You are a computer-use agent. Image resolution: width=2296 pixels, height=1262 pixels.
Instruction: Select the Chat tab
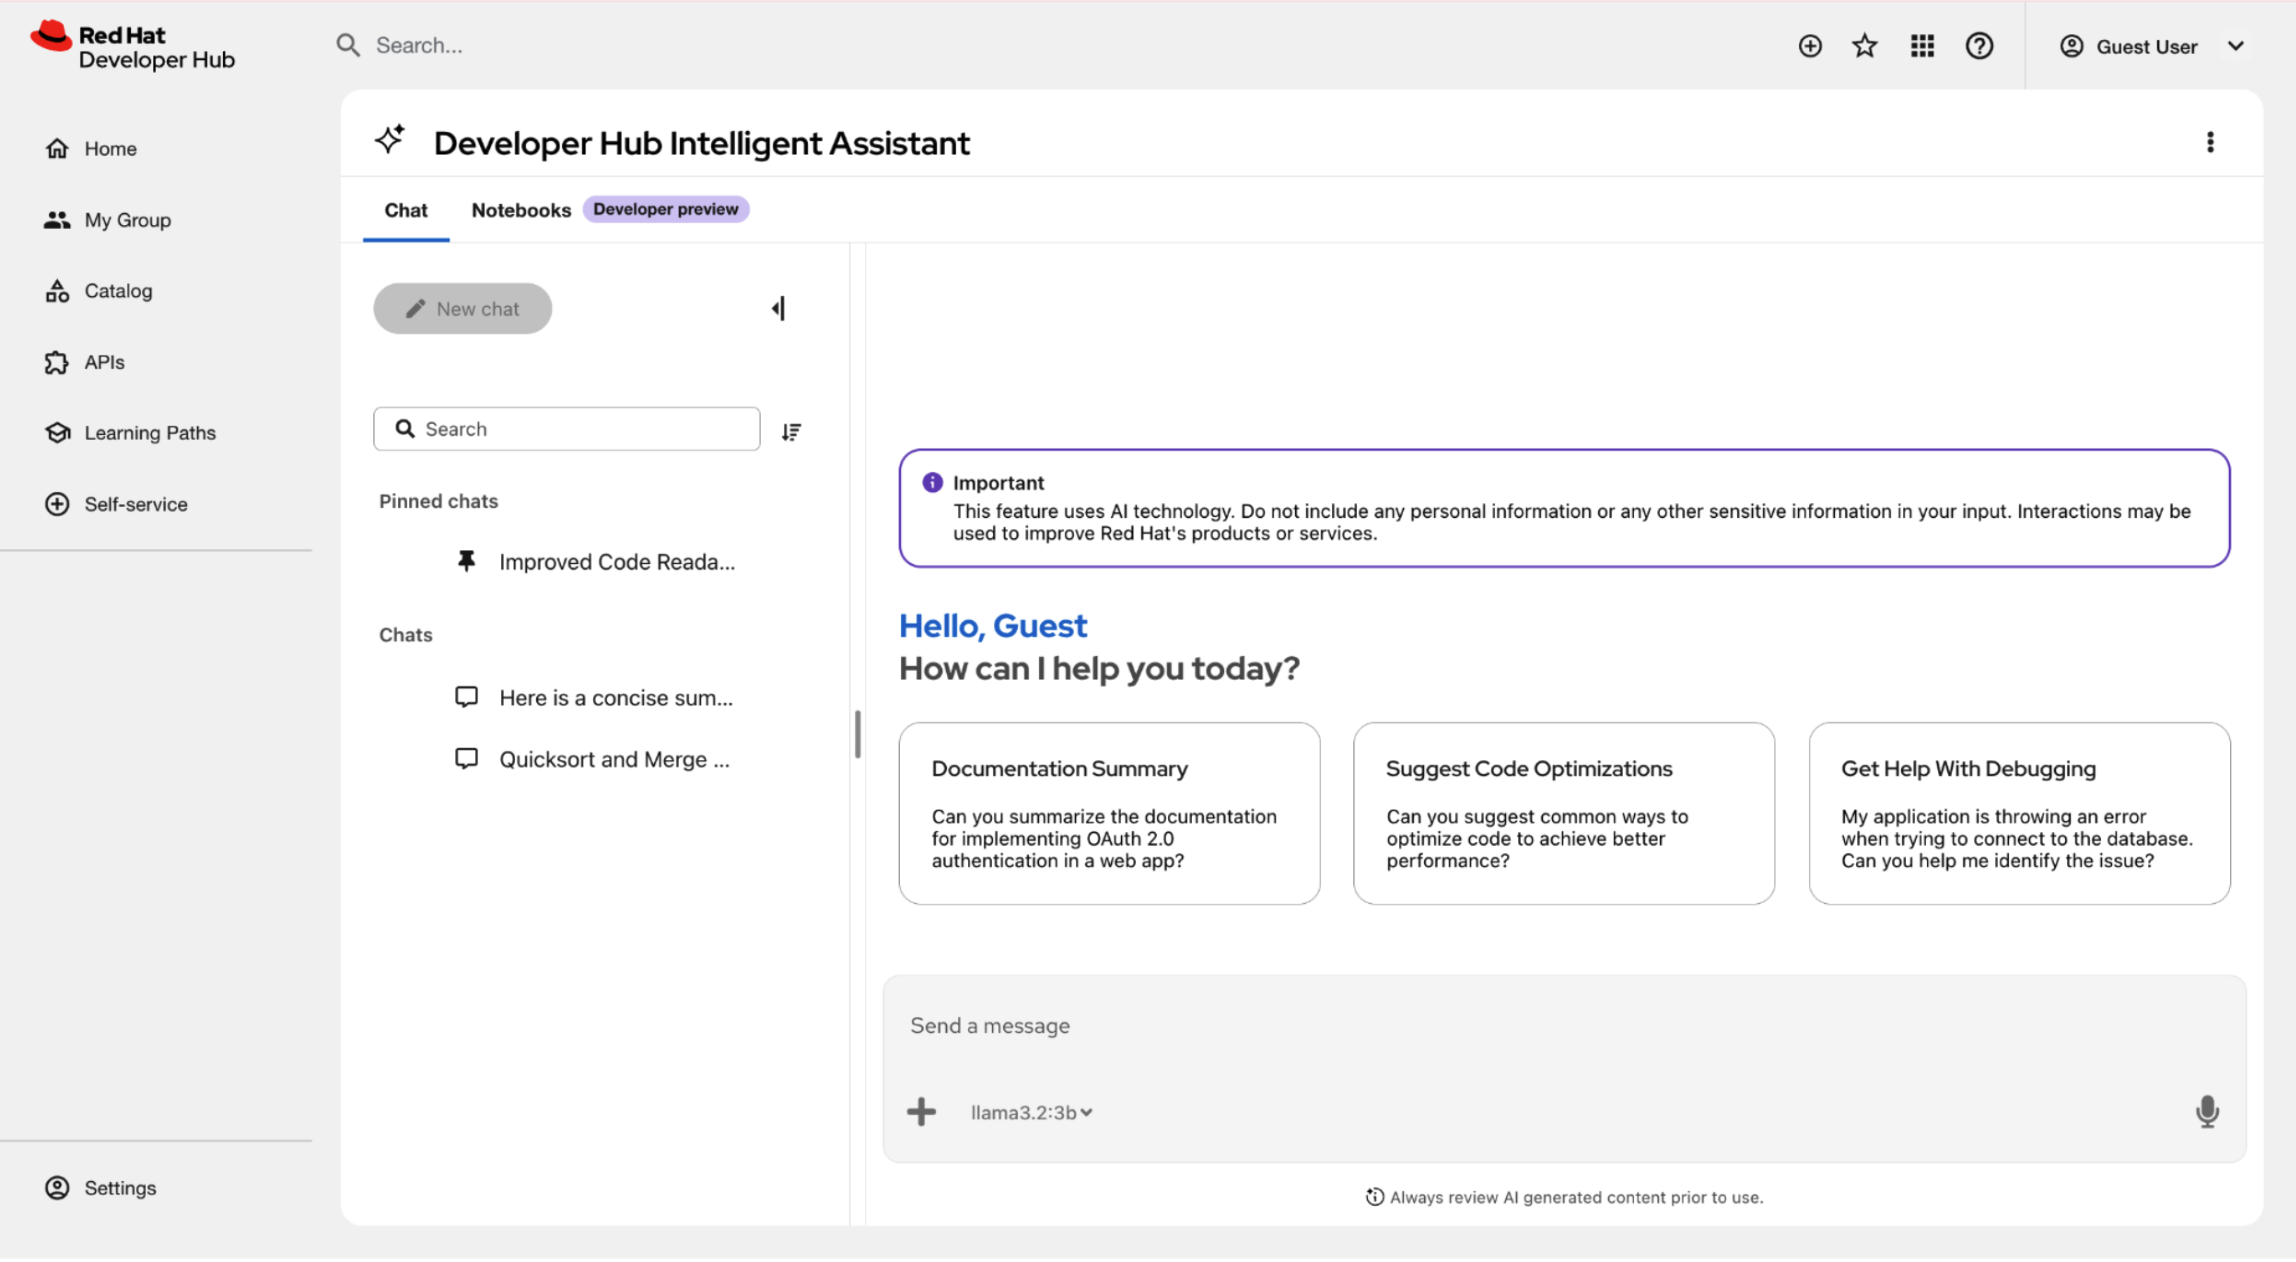(406, 210)
